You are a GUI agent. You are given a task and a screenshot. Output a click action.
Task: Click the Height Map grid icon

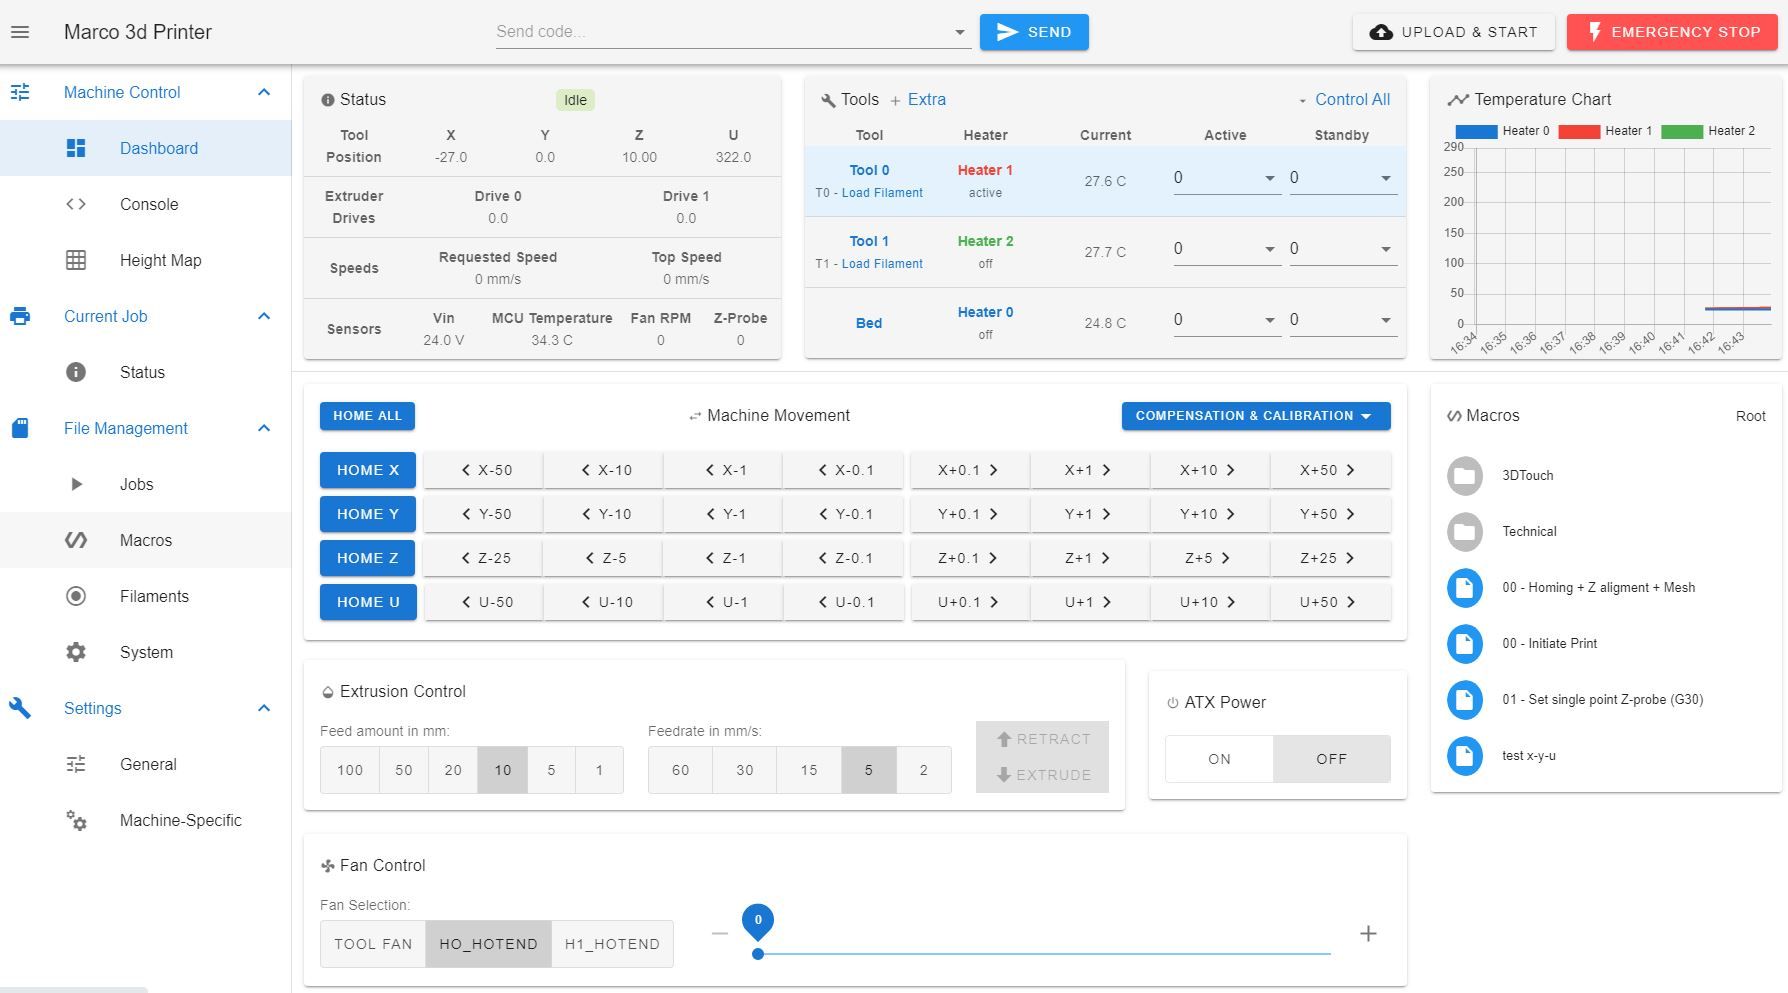pyautogui.click(x=76, y=260)
